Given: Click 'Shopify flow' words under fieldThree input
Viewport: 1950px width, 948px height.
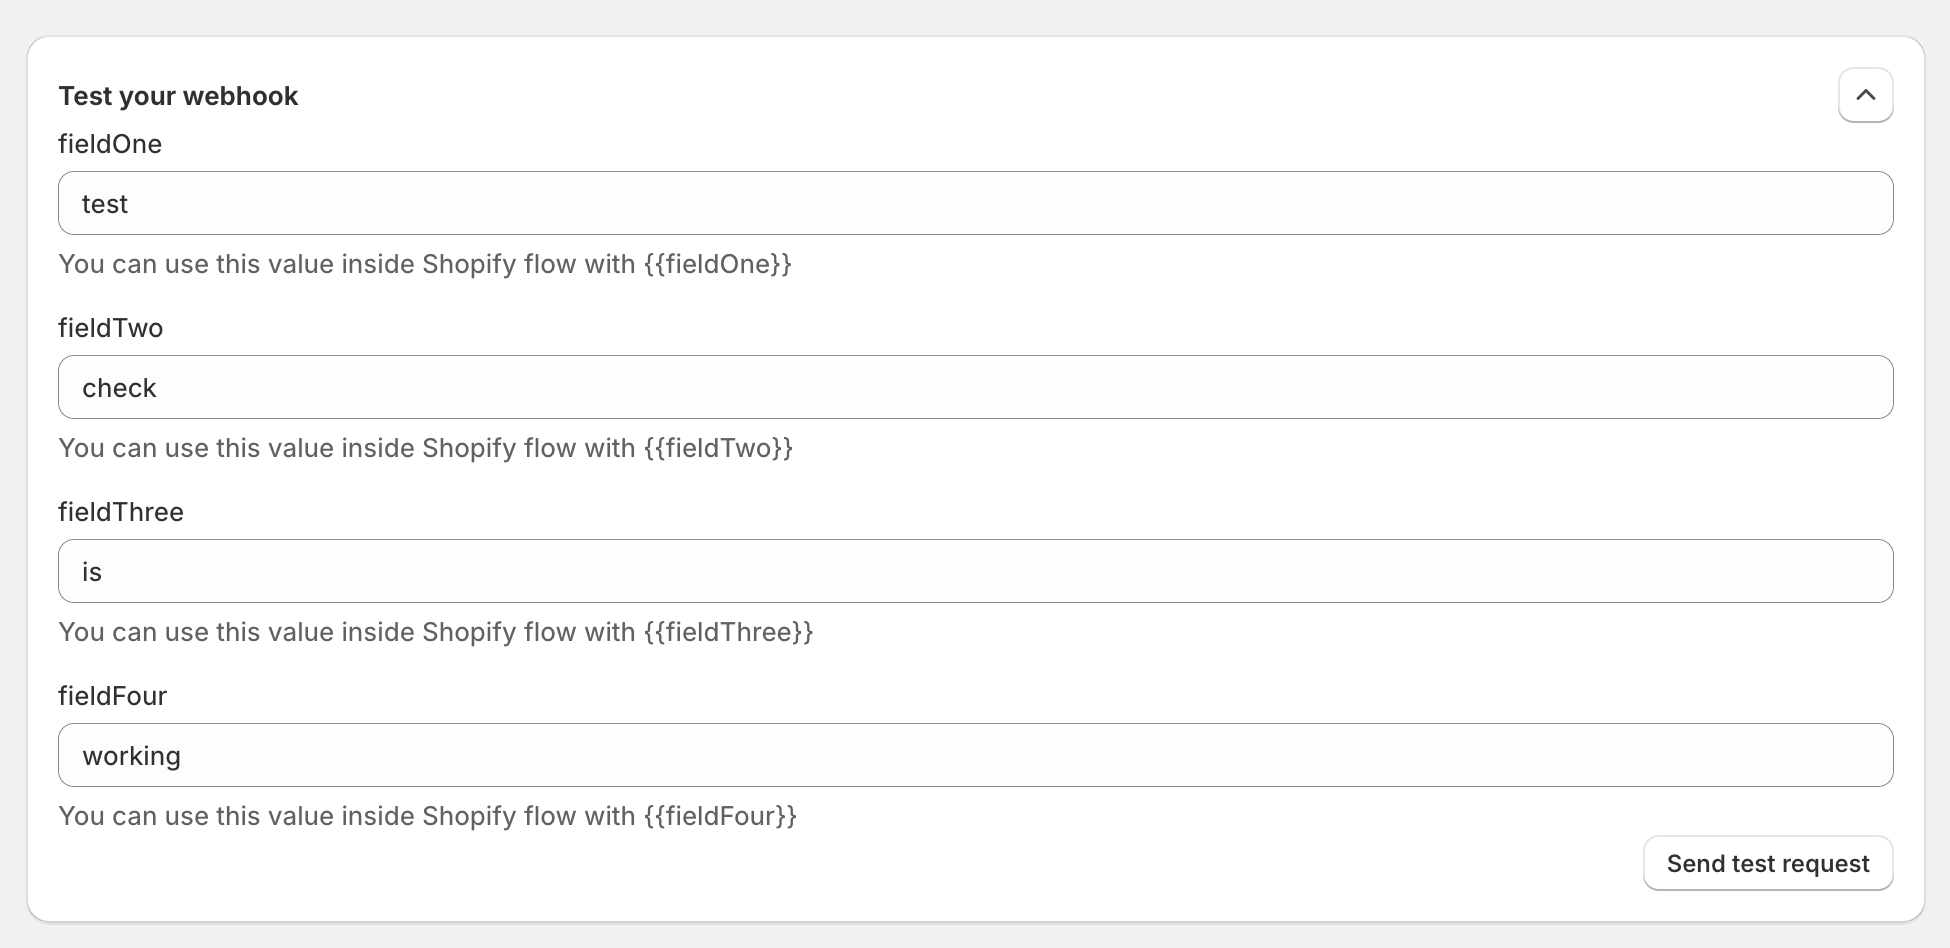Looking at the screenshot, I should (499, 633).
